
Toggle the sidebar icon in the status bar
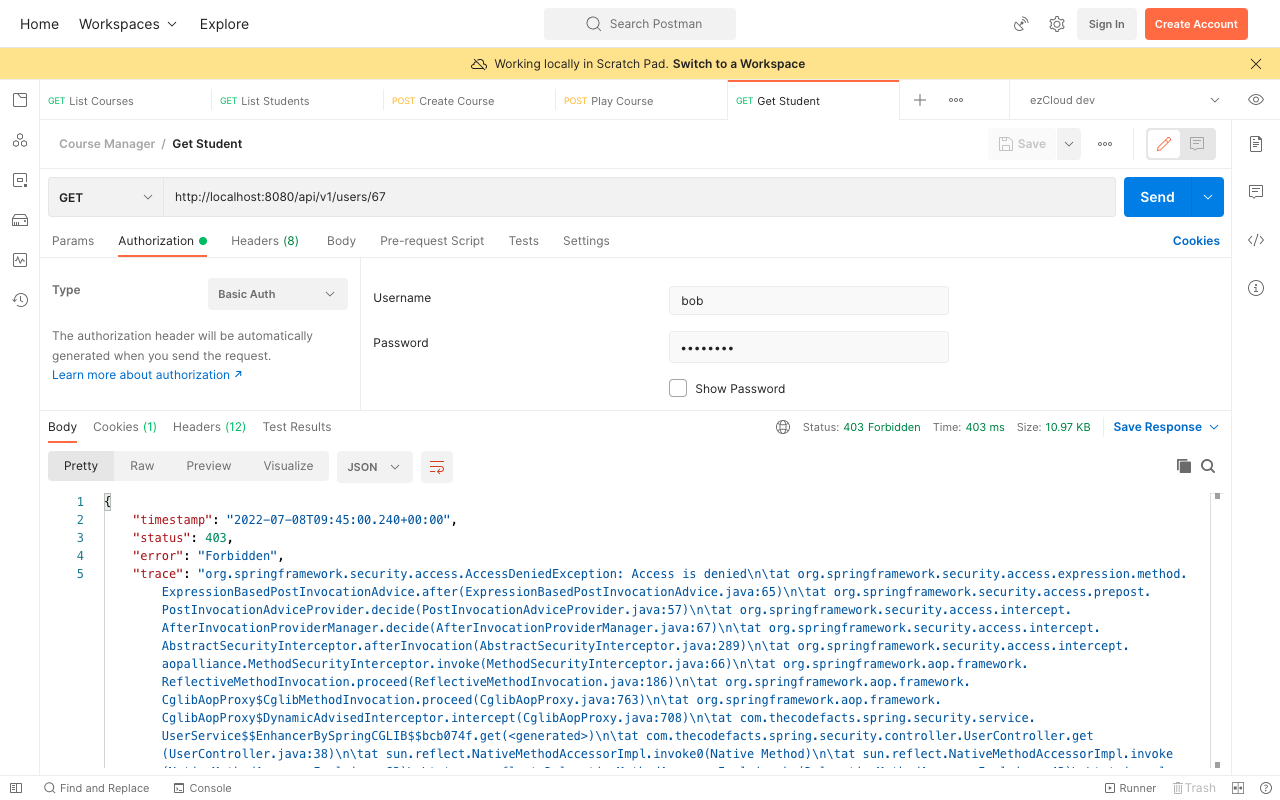(16, 788)
